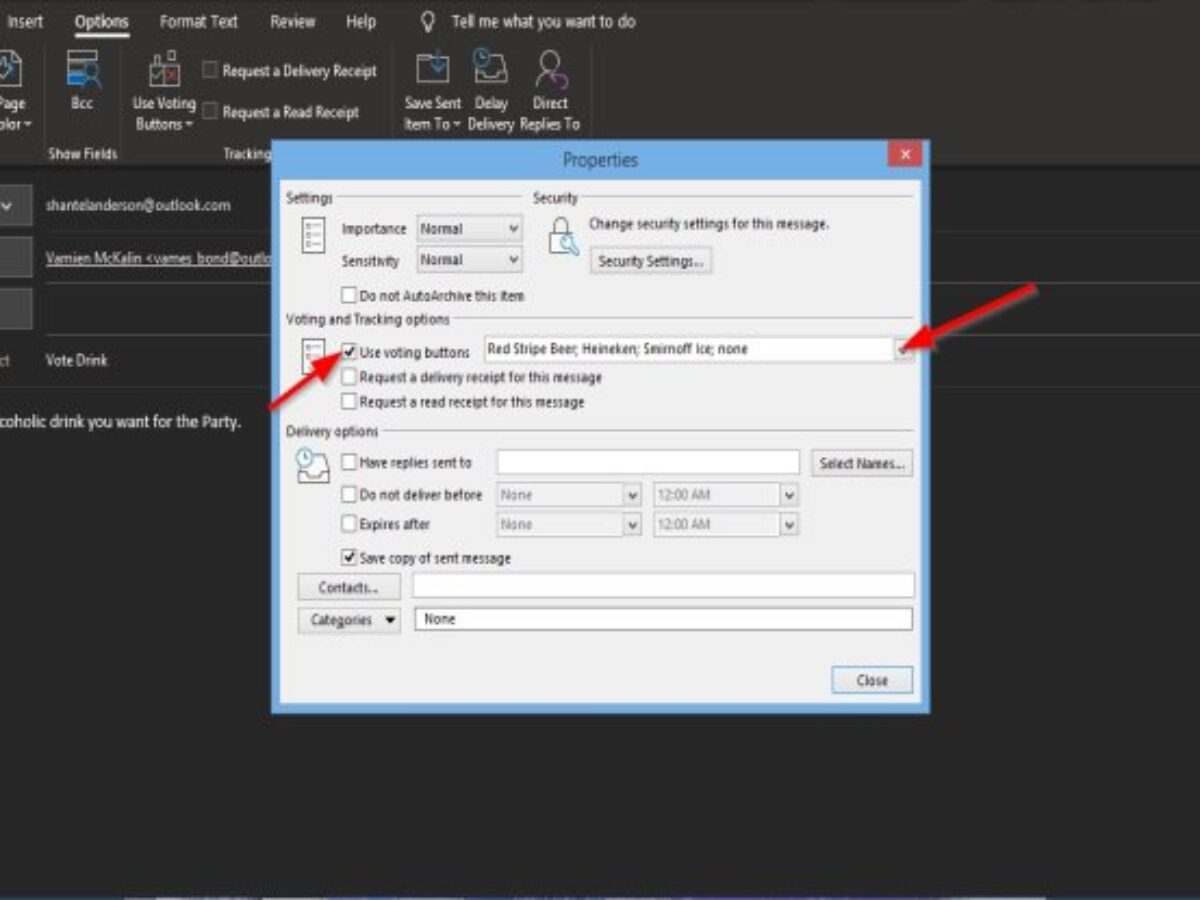Viewport: 1200px width, 900px height.
Task: Open the Do not deliver before time dropdown
Action: pyautogui.click(x=789, y=495)
